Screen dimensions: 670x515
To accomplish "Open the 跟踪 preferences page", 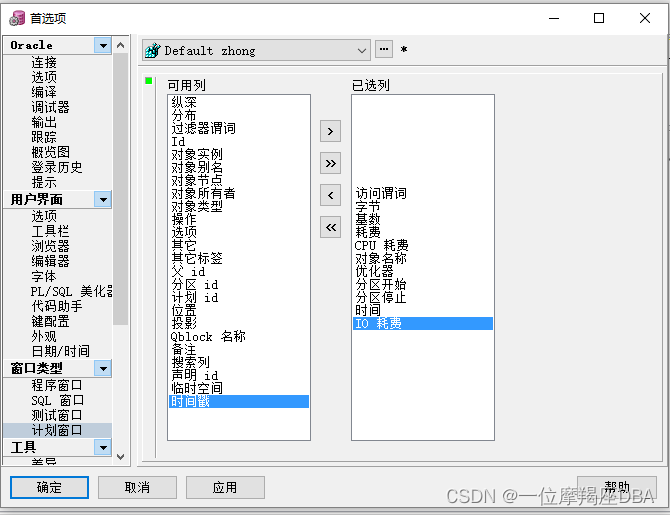I will coord(44,137).
